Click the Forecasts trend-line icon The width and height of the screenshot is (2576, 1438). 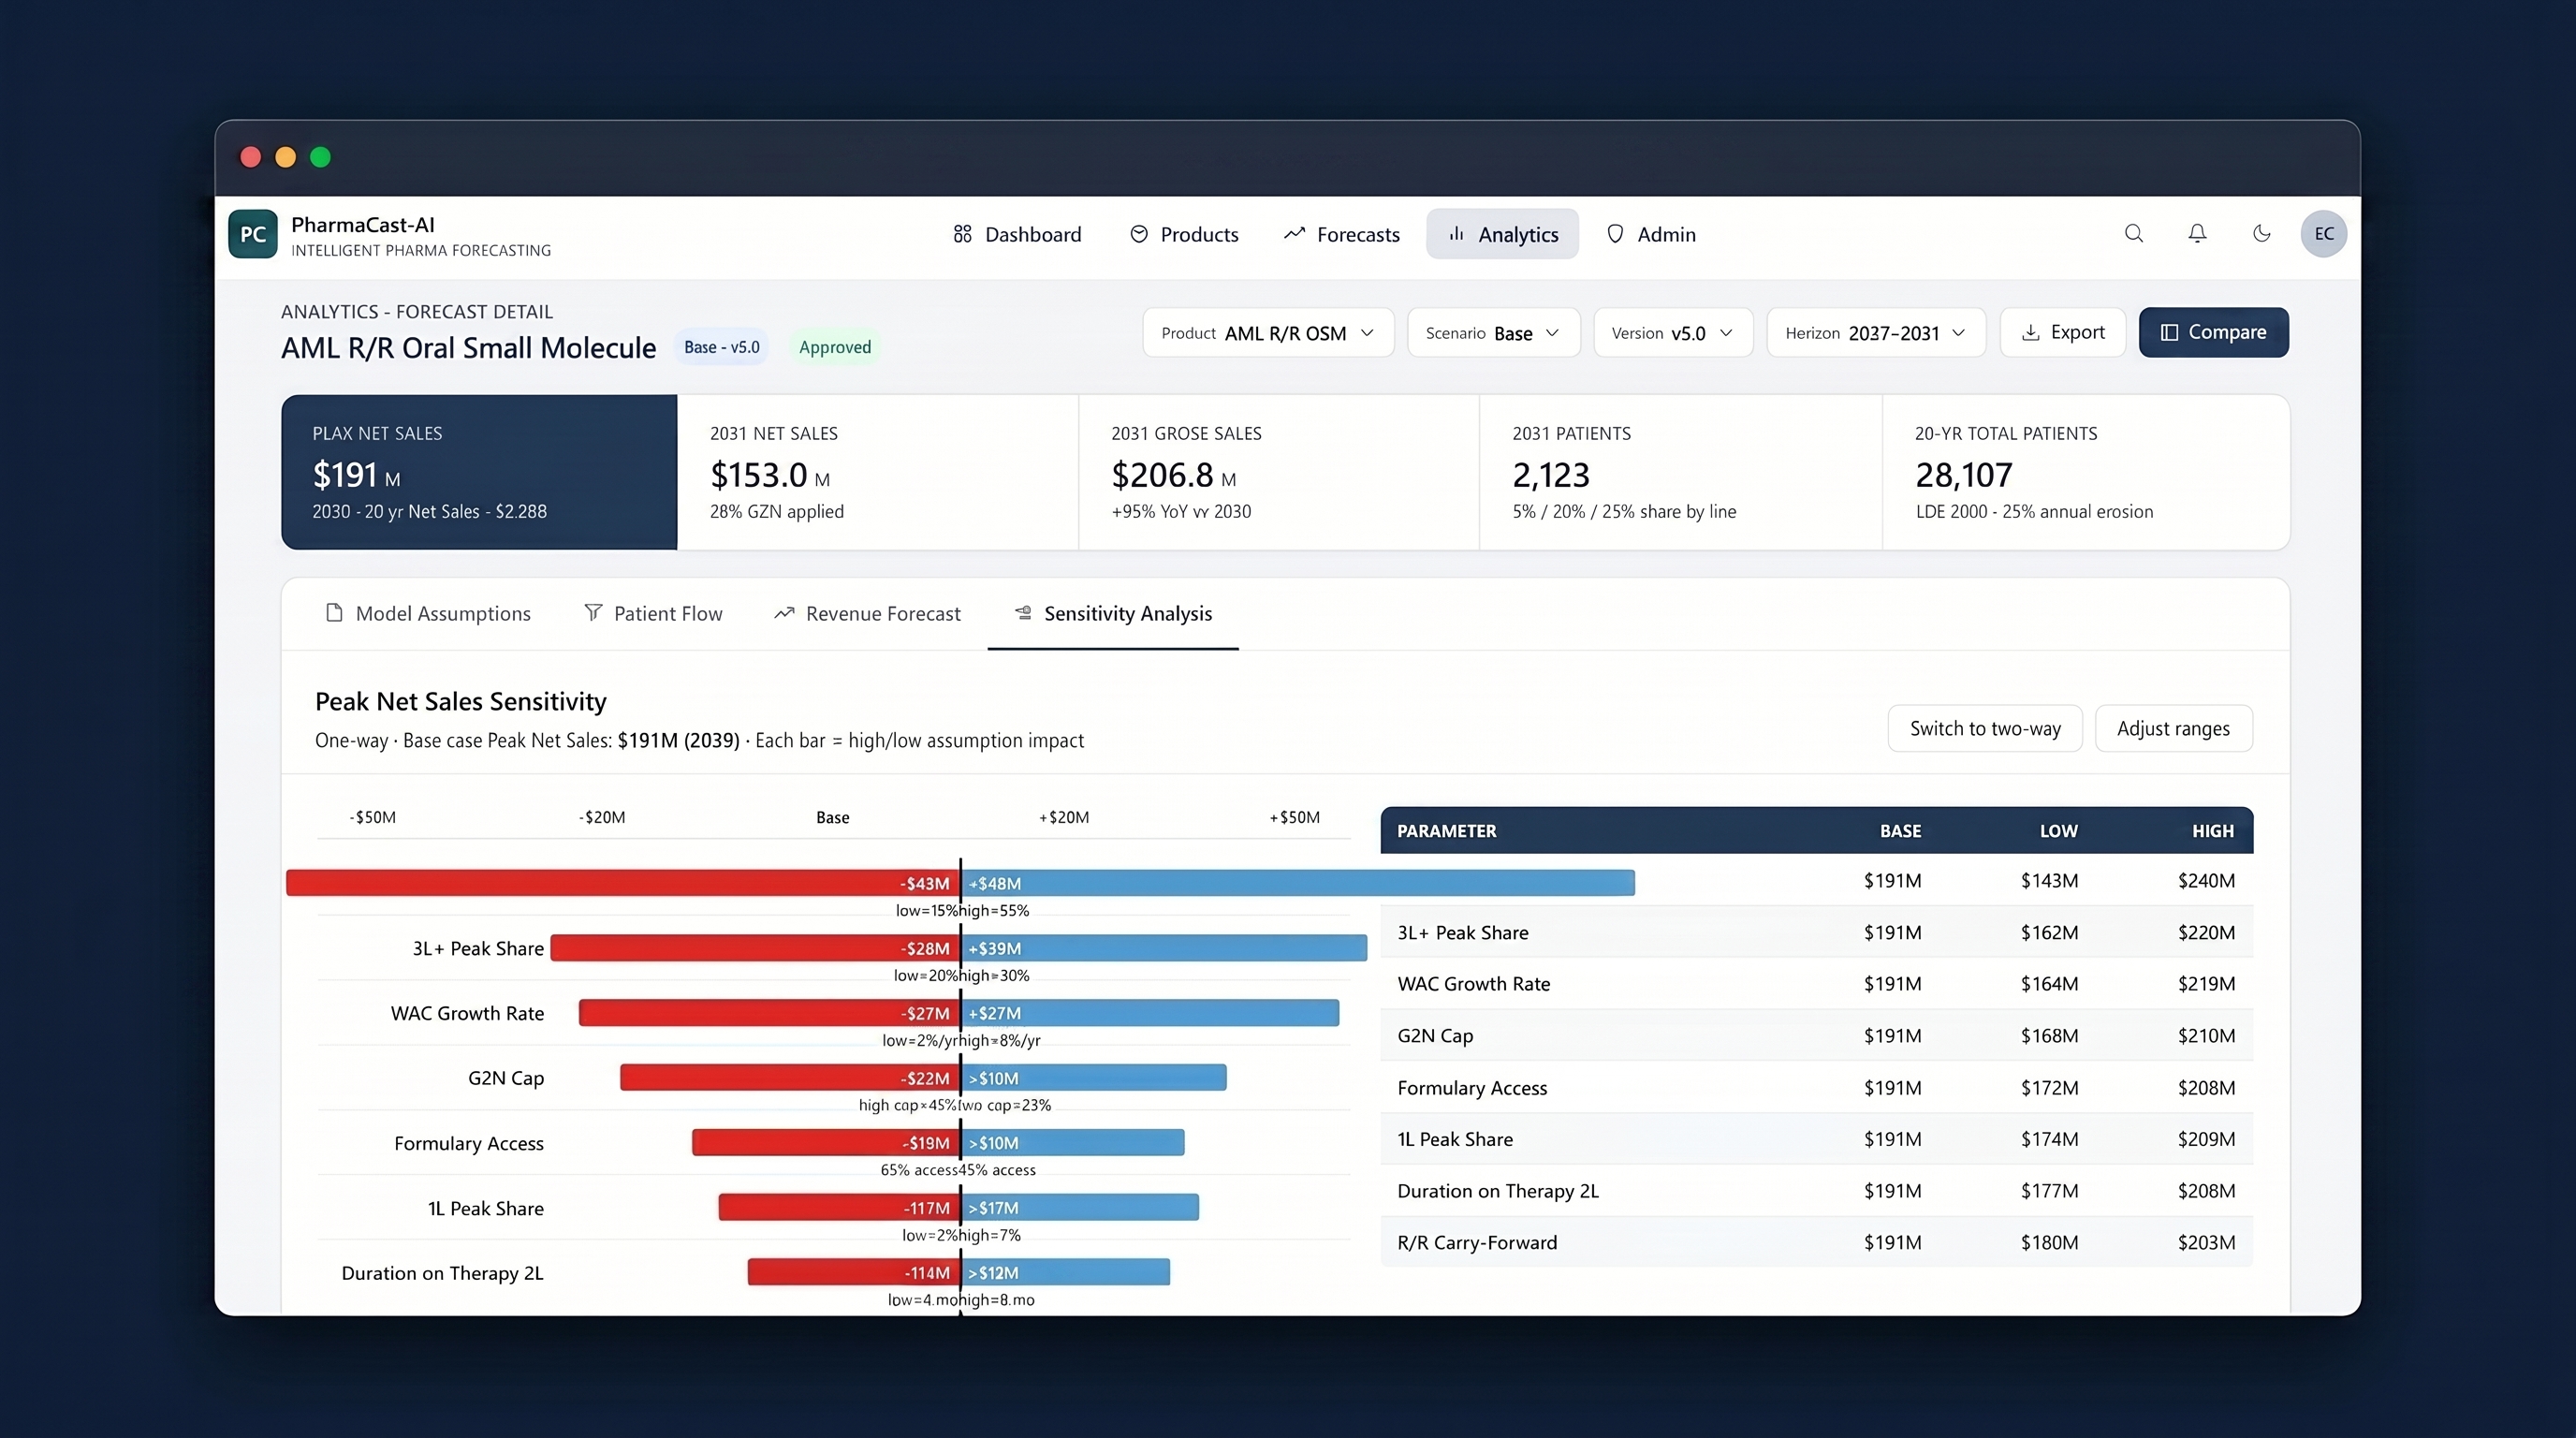1295,234
